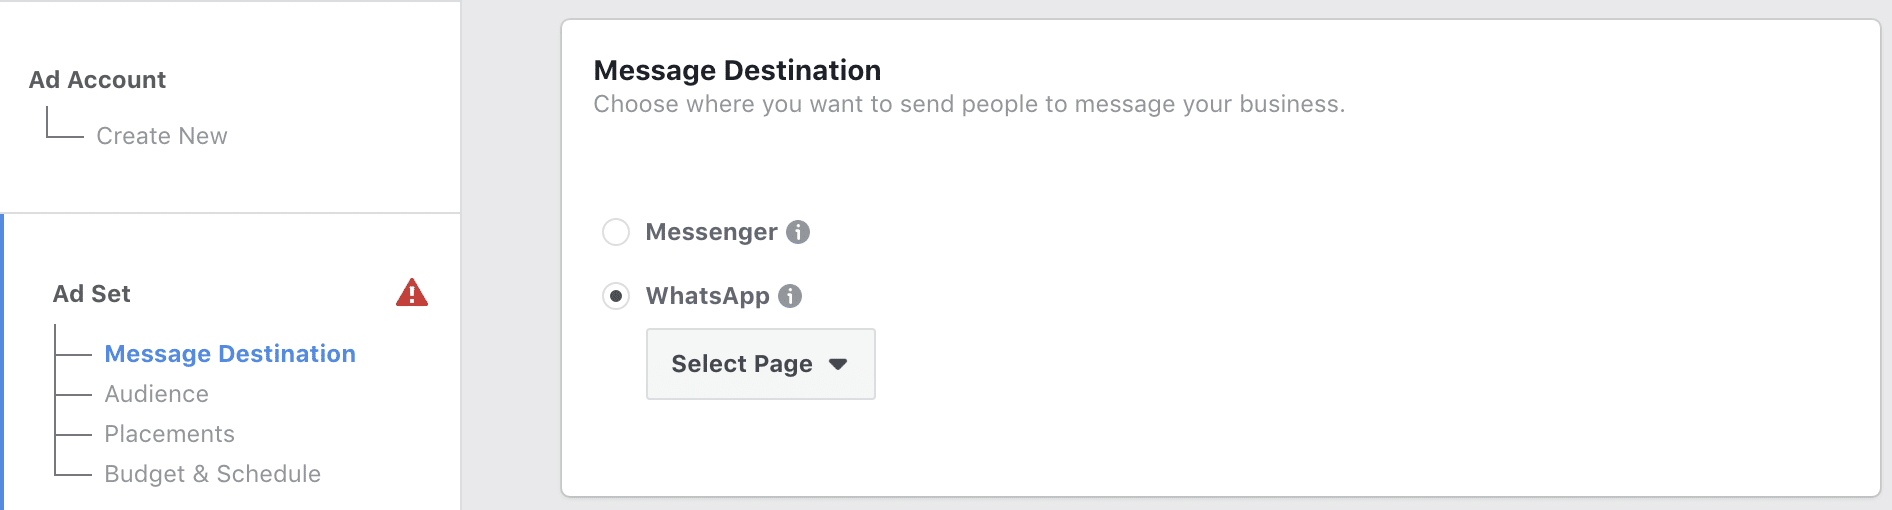Click the Message Destination panel title
Screen dimensions: 1892x510
click(737, 70)
